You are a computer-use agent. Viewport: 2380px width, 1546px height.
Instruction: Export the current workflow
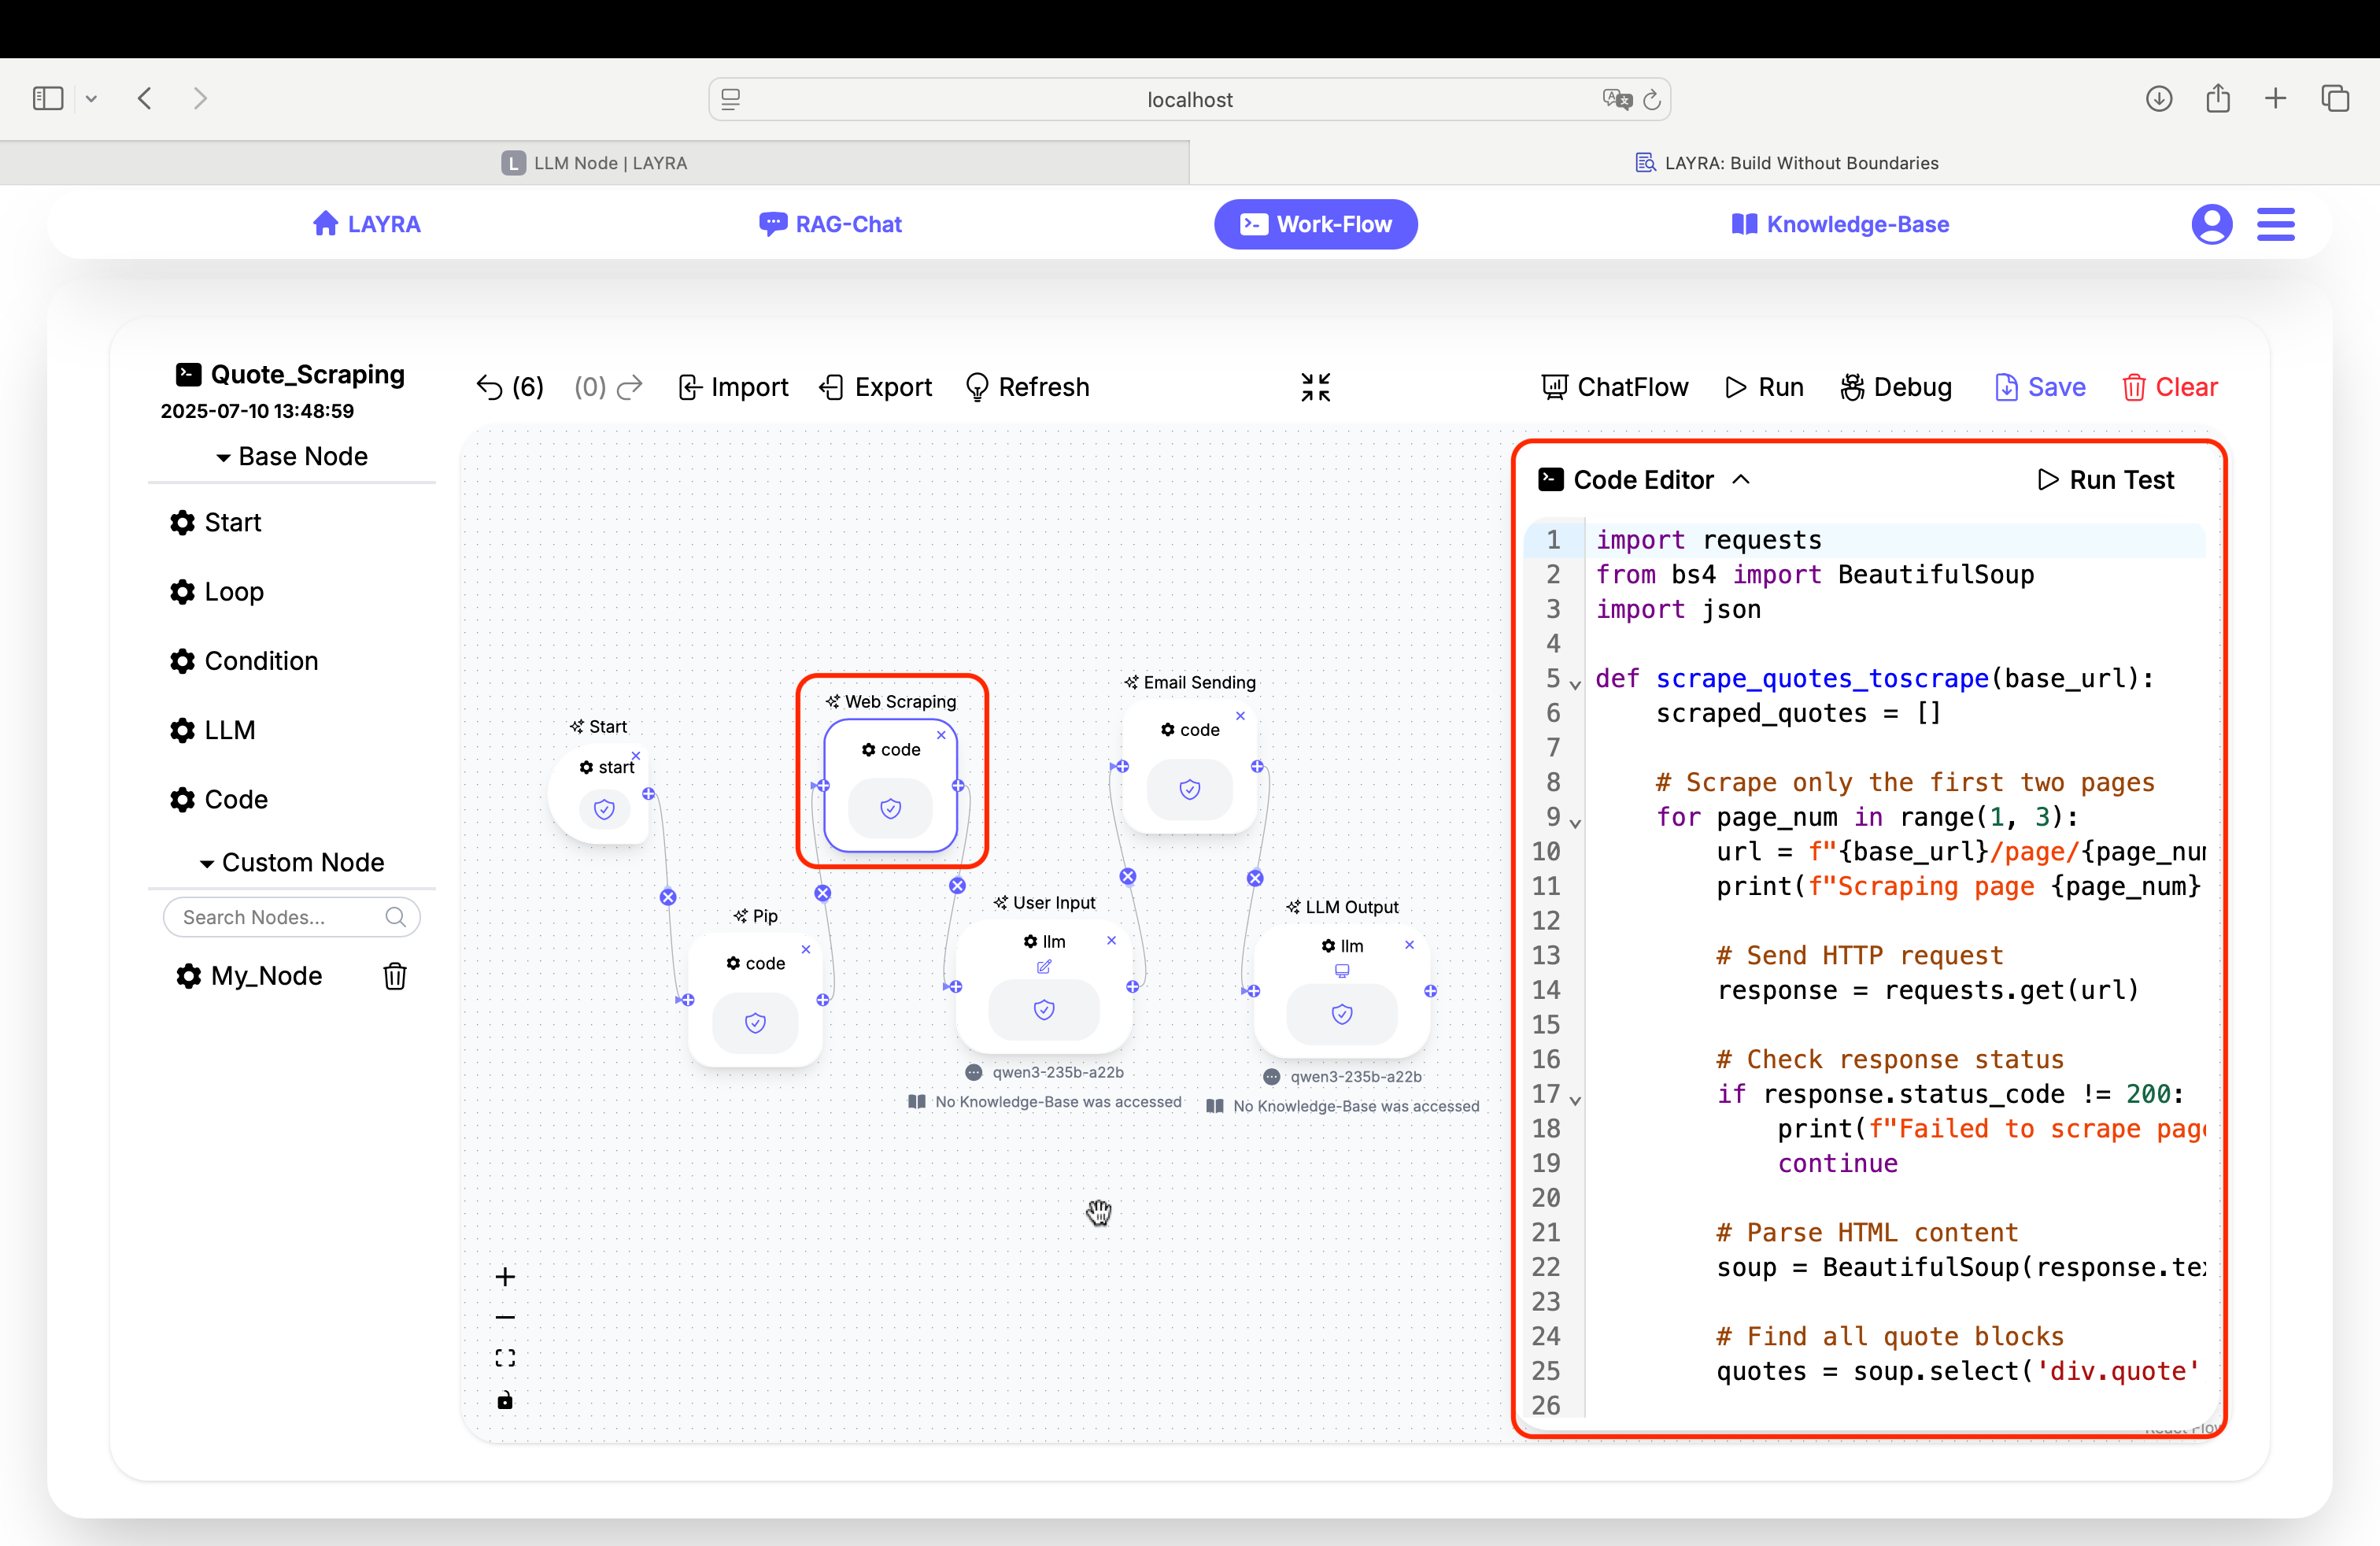pos(876,387)
